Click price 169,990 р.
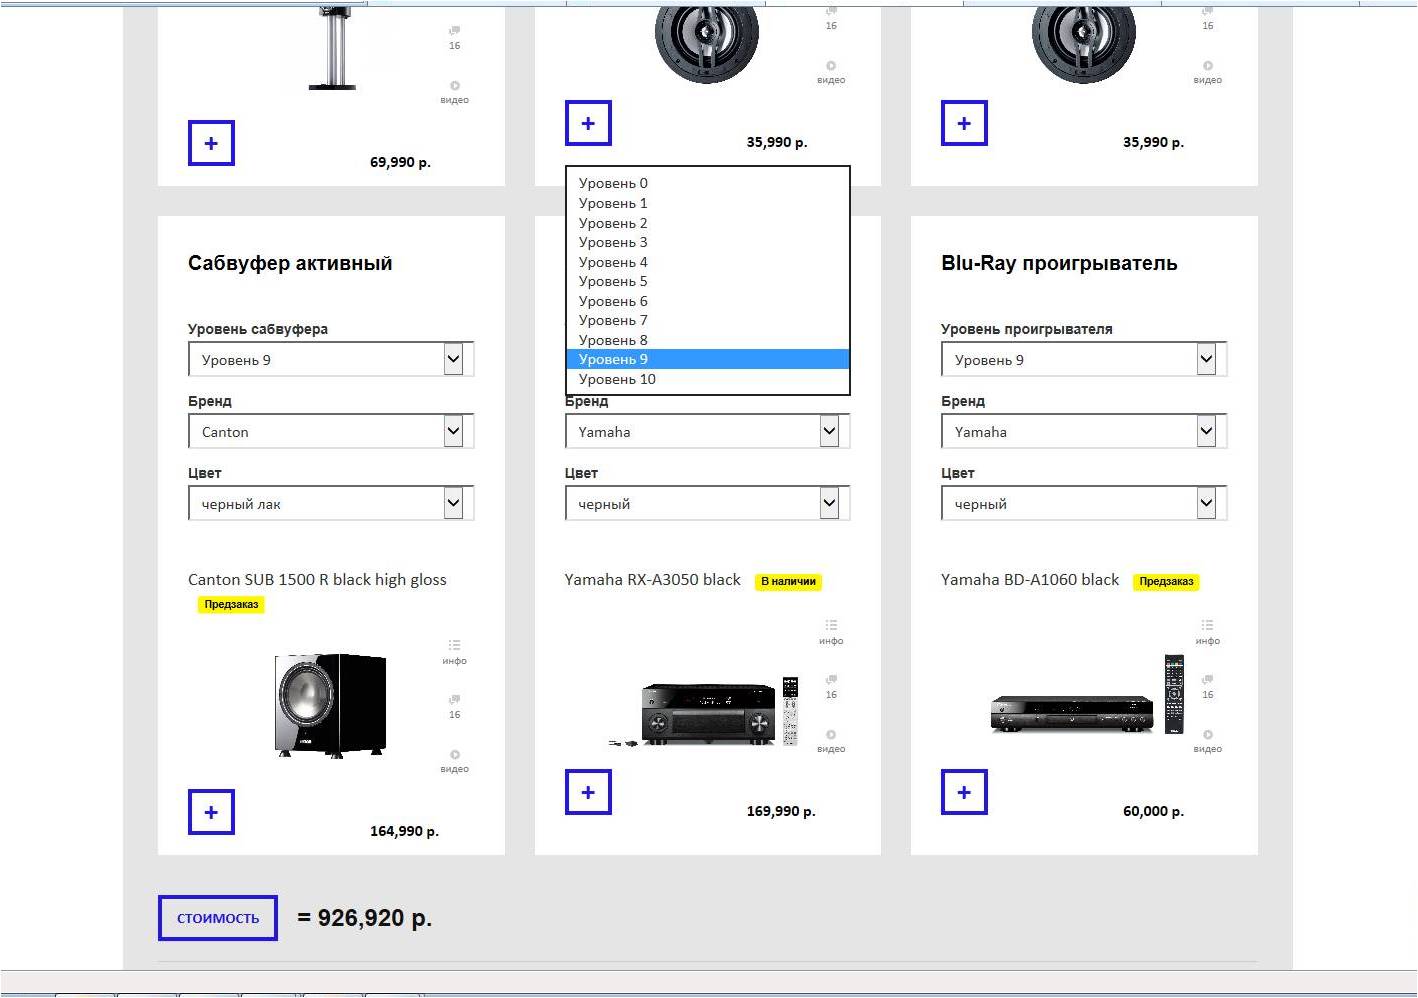 (x=781, y=811)
